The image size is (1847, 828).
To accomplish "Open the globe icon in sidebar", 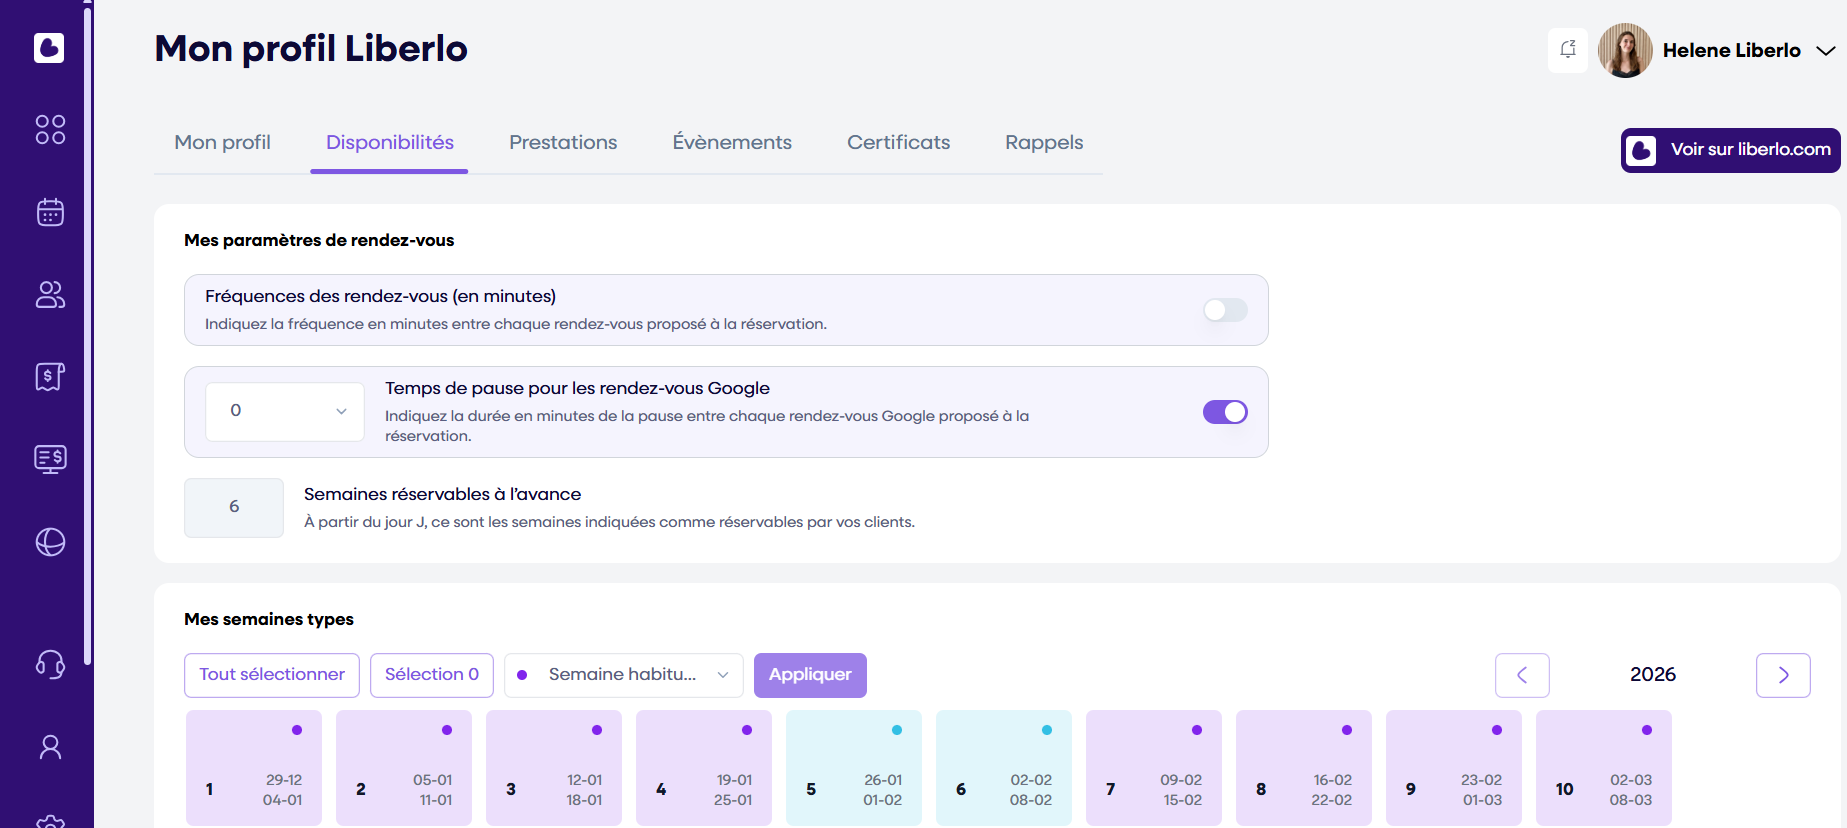I will tap(50, 541).
